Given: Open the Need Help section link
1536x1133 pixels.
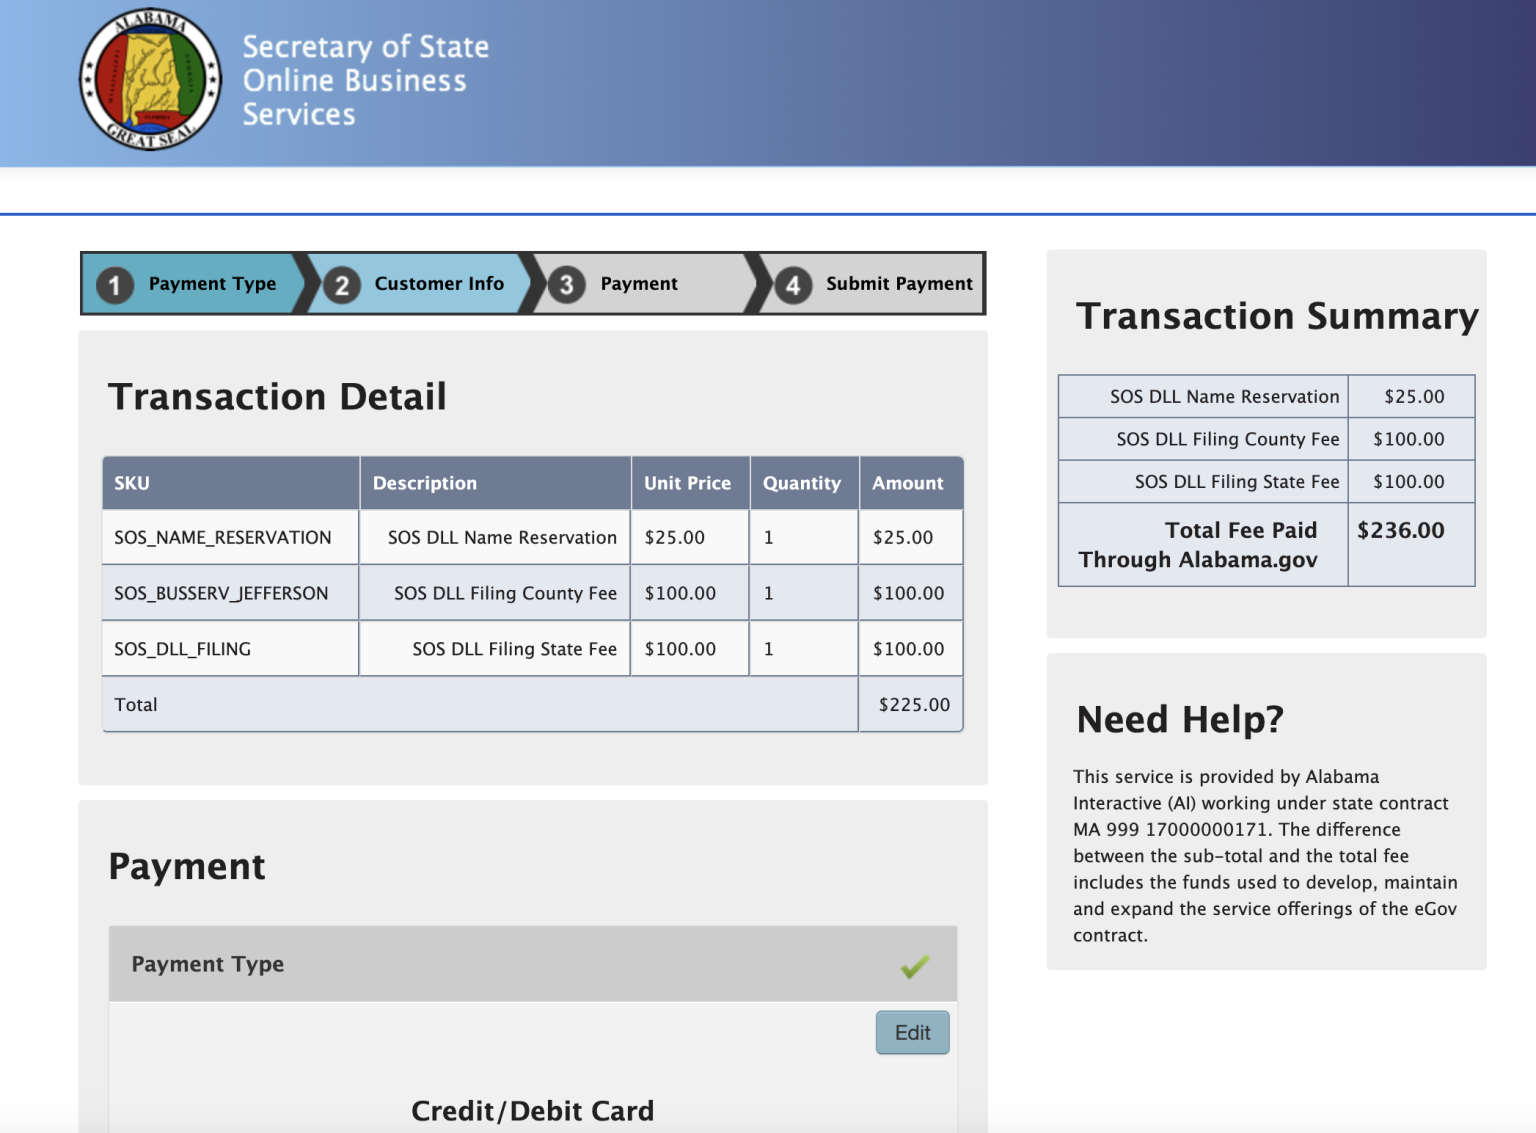Looking at the screenshot, I should coord(1179,718).
